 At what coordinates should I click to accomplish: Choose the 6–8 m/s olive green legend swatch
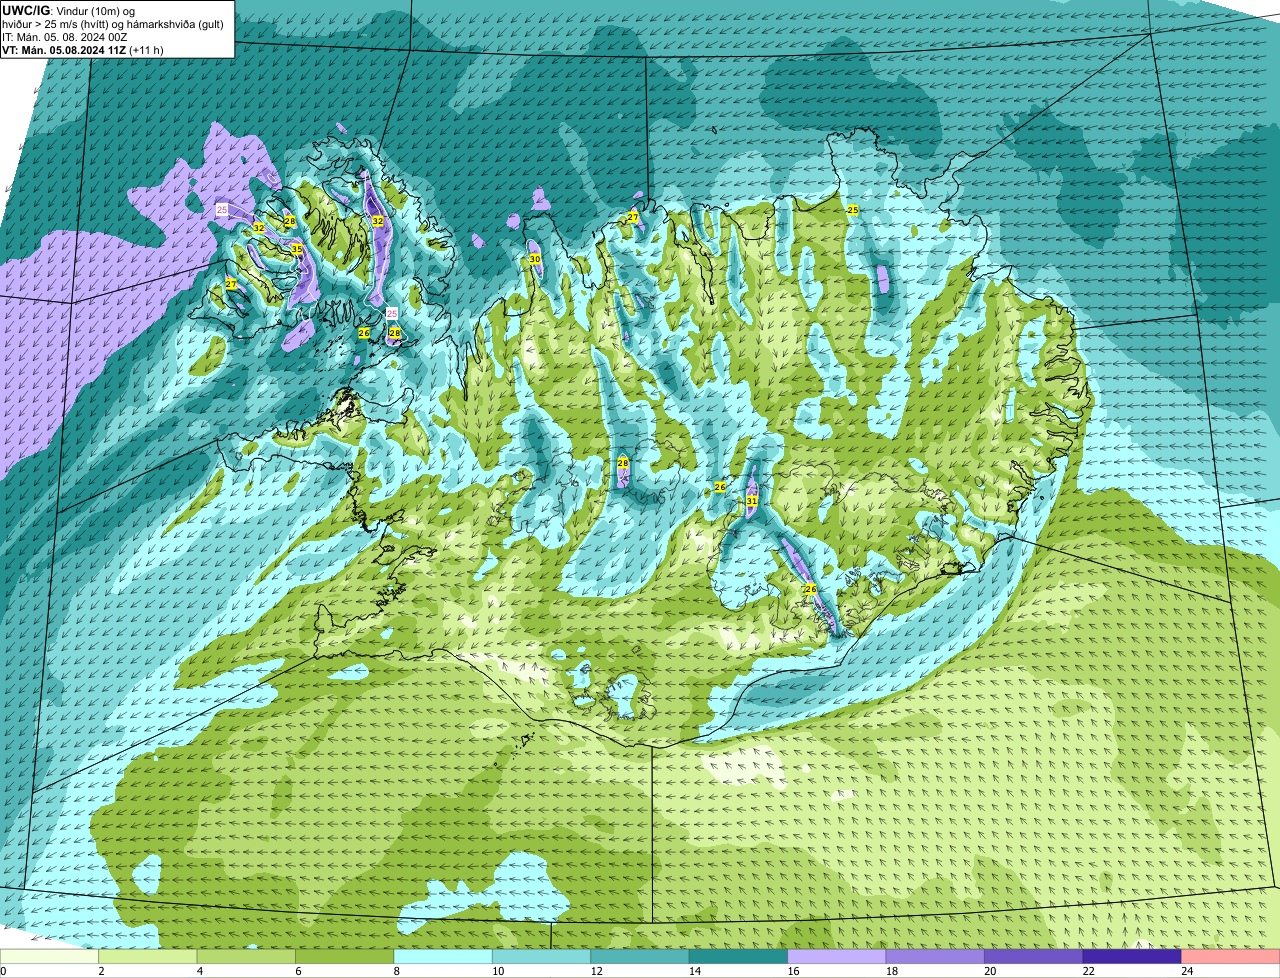point(346,956)
